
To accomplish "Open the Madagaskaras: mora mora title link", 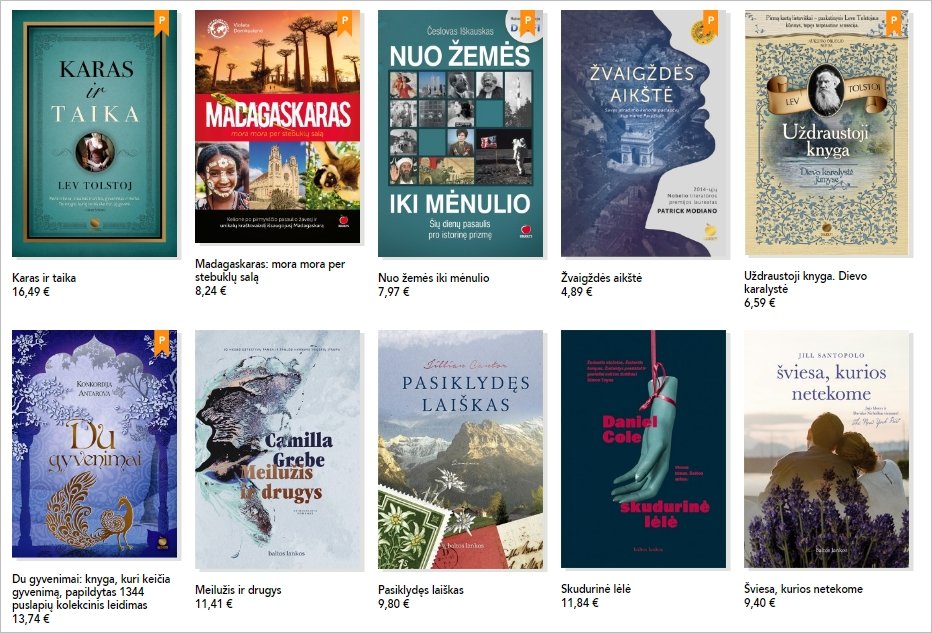I will (x=270, y=270).
